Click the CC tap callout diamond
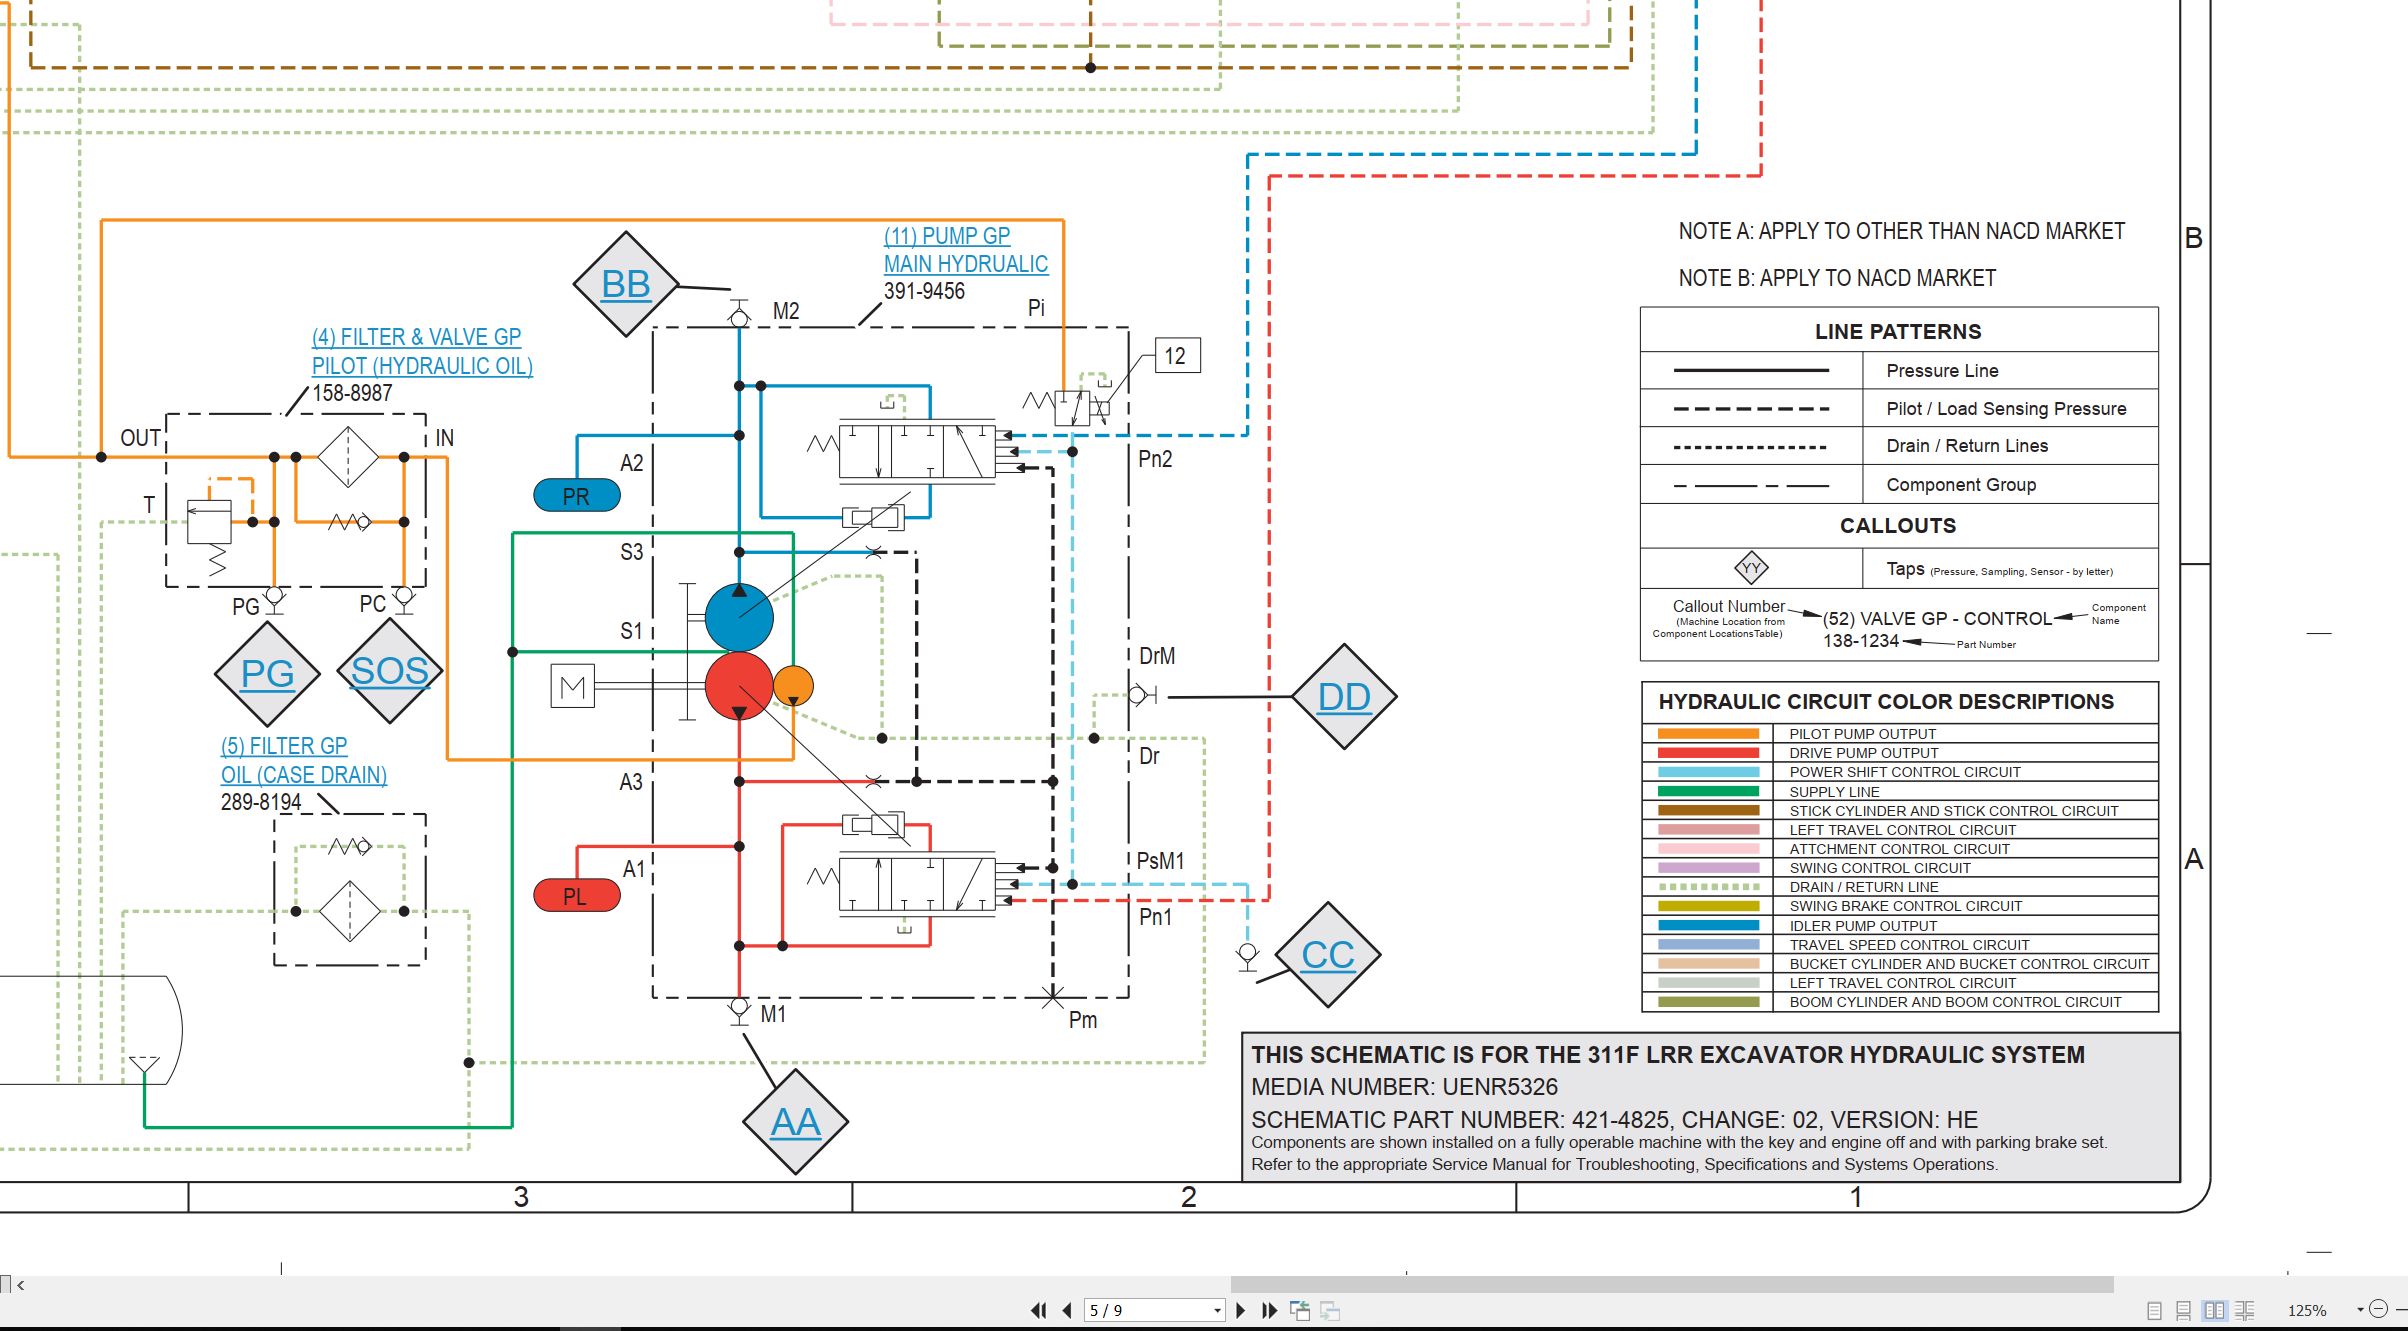 click(1328, 955)
